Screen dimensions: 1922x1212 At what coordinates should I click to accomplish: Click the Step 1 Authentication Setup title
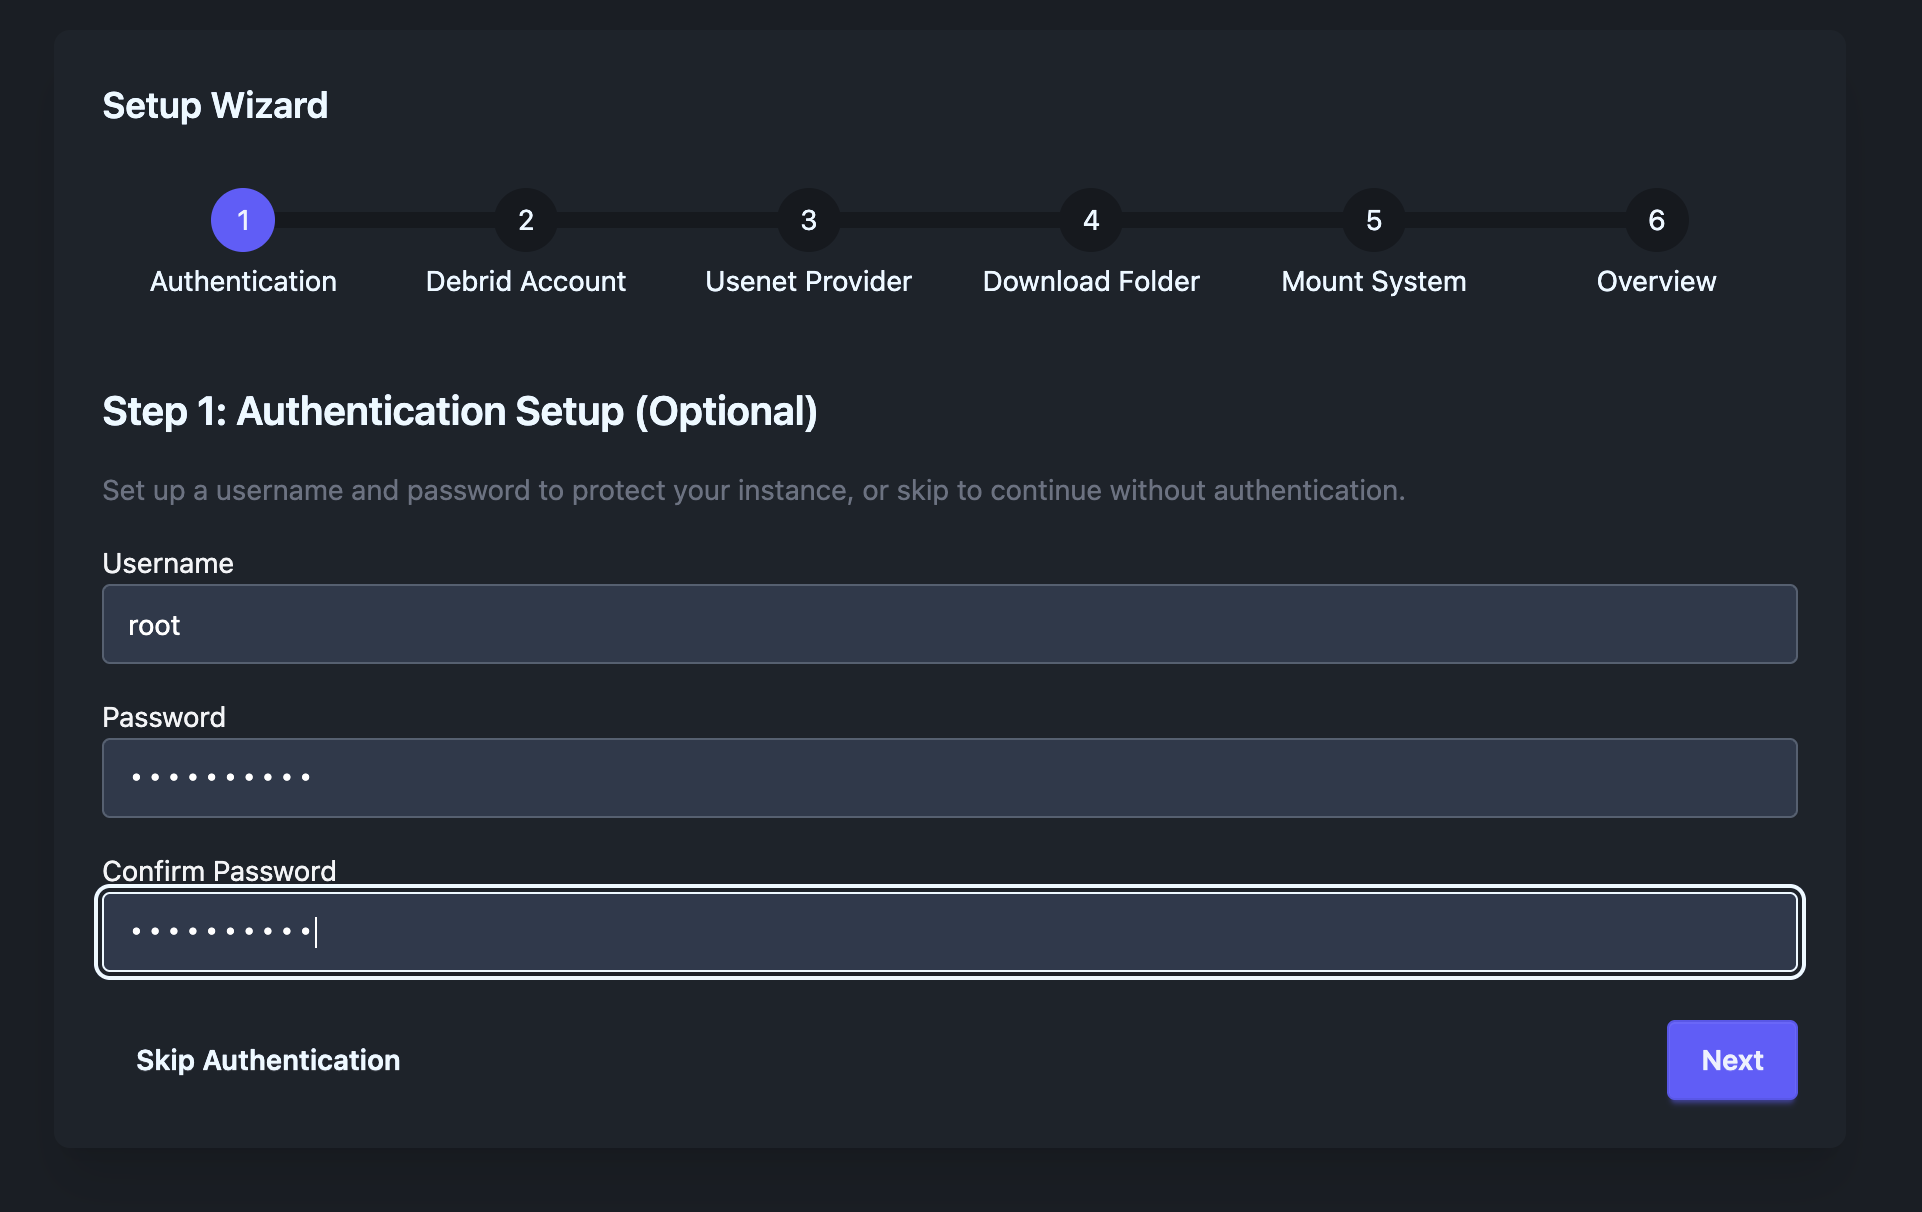coord(459,411)
